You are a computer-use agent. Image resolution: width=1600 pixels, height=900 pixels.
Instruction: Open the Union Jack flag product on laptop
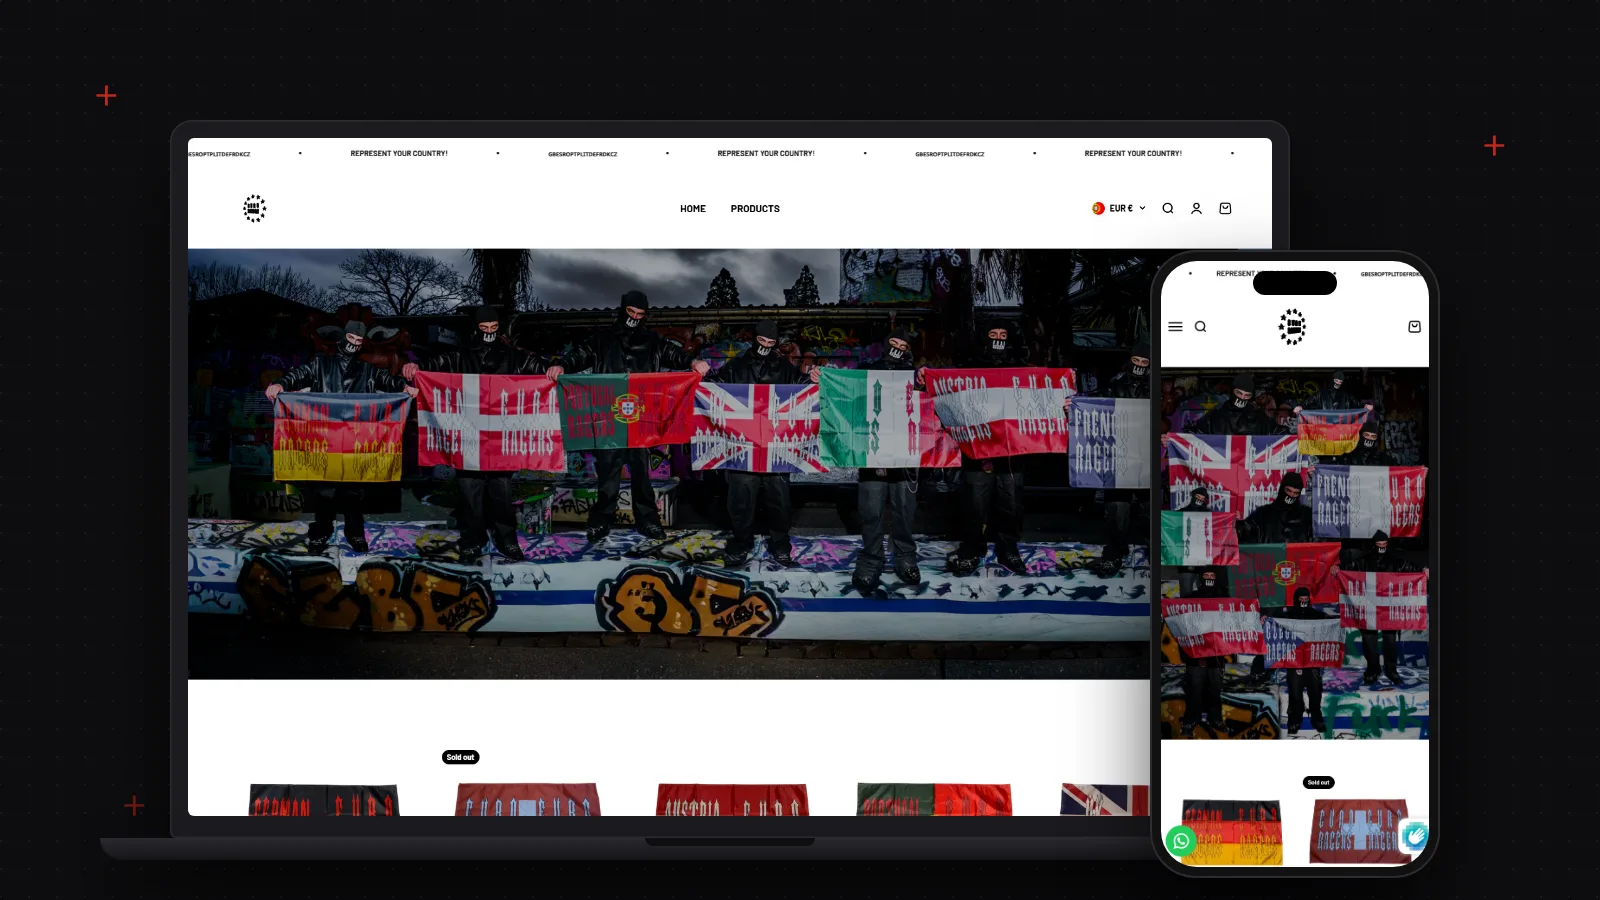tap(1105, 799)
